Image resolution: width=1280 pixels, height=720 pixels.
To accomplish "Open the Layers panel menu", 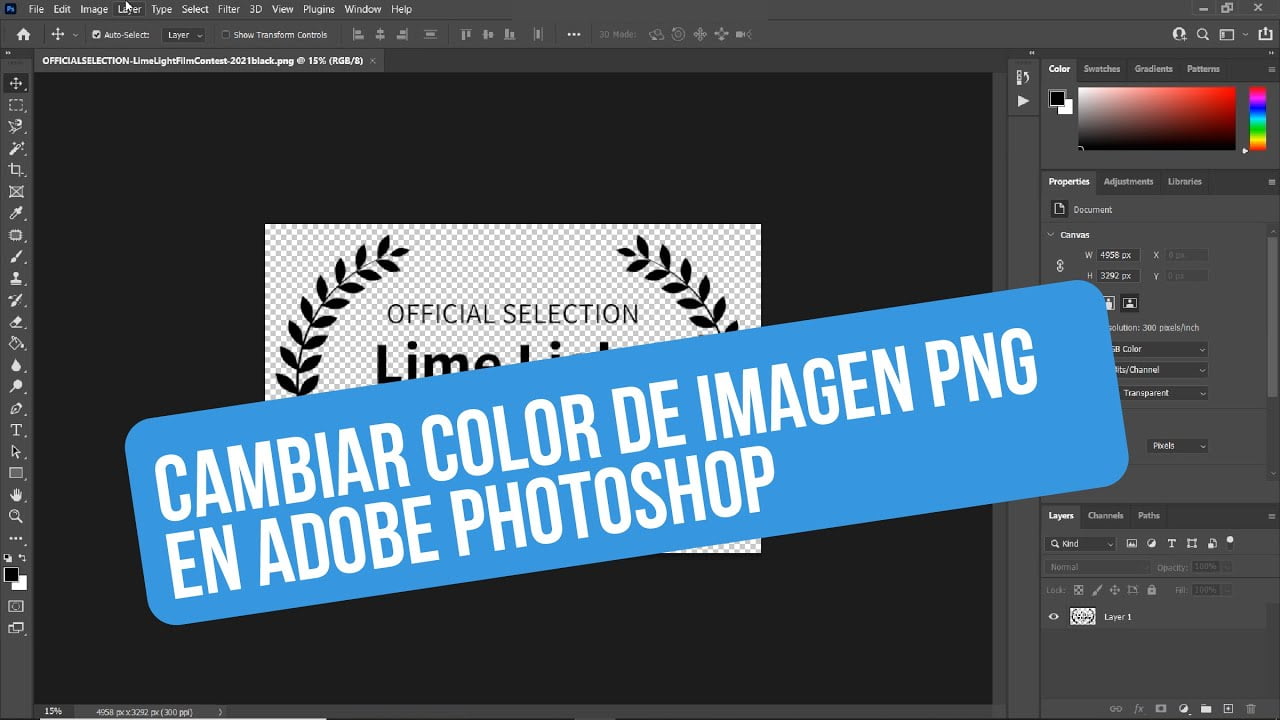I will click(x=1272, y=516).
